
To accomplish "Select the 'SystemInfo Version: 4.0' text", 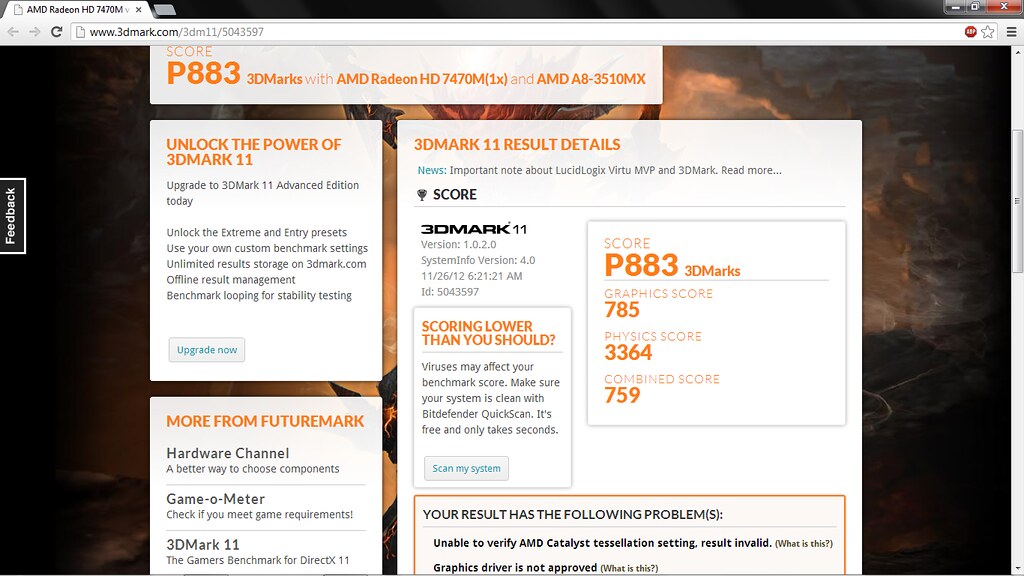I will coord(478,260).
